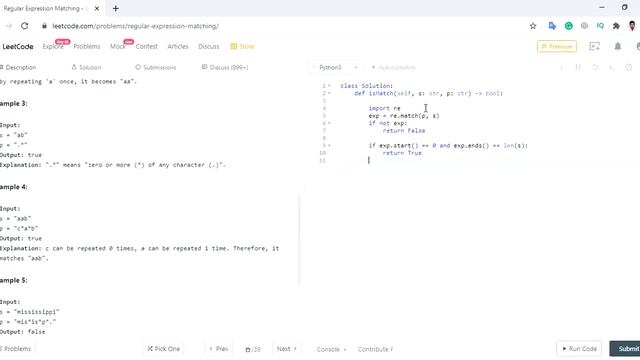Screen dimensions: 640x360
Task: Open the Discuss nav item
Action: click(x=209, y=47)
